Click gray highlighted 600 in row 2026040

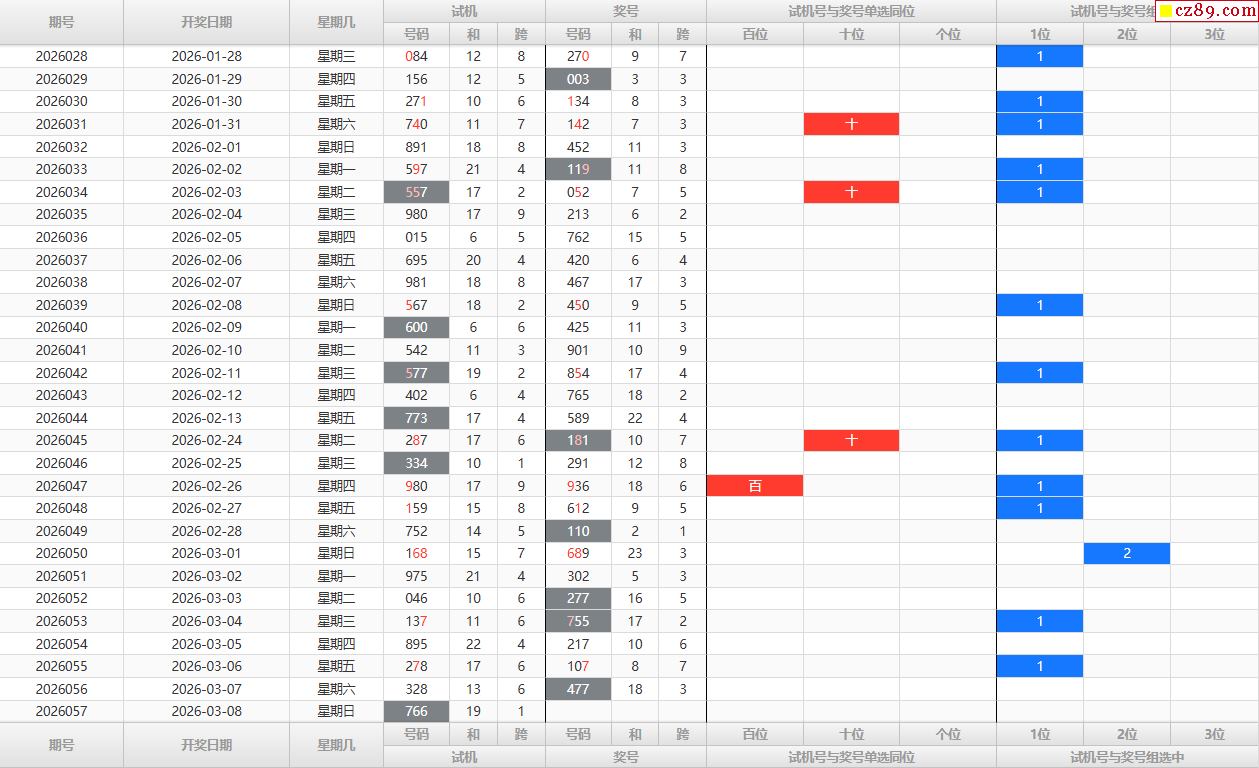coord(416,327)
